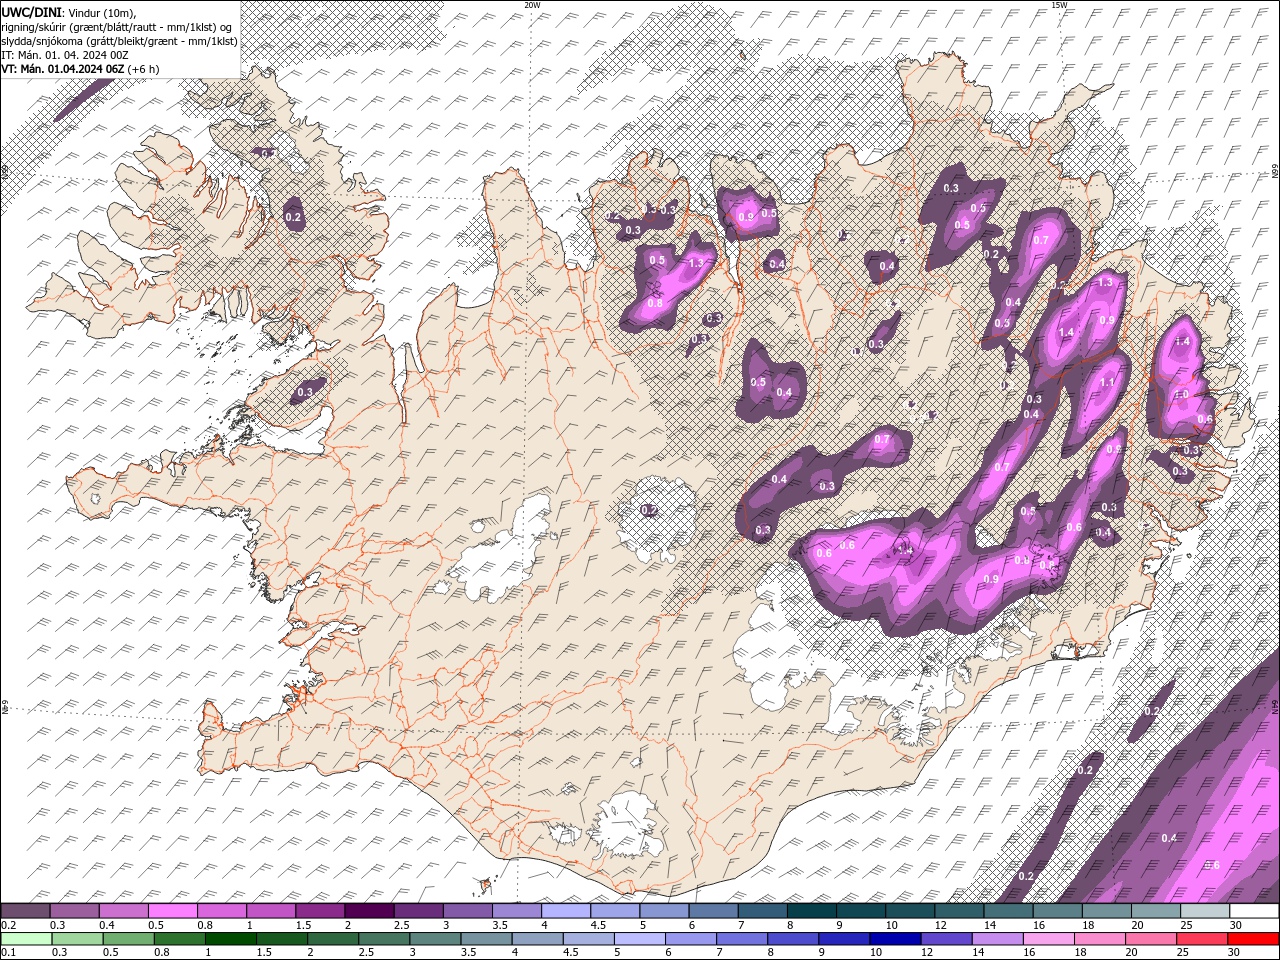Click the valid time line 'VT: Mán. 01.04.2024 06Z'
The width and height of the screenshot is (1280, 960).
pos(75,69)
